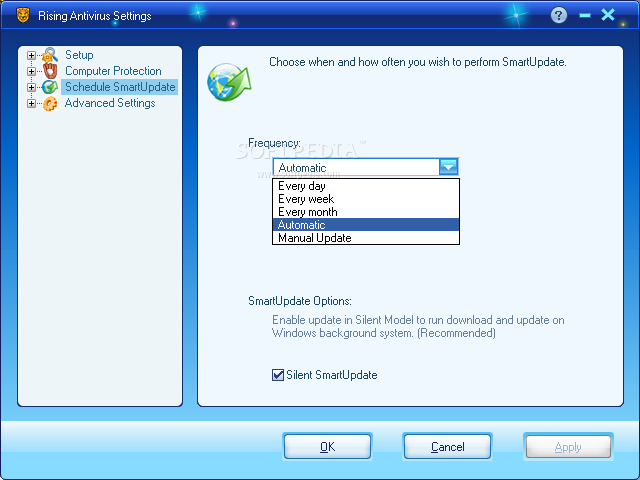The height and width of the screenshot is (480, 640).
Task: Select Computer Protection in the settings tree
Action: [113, 71]
